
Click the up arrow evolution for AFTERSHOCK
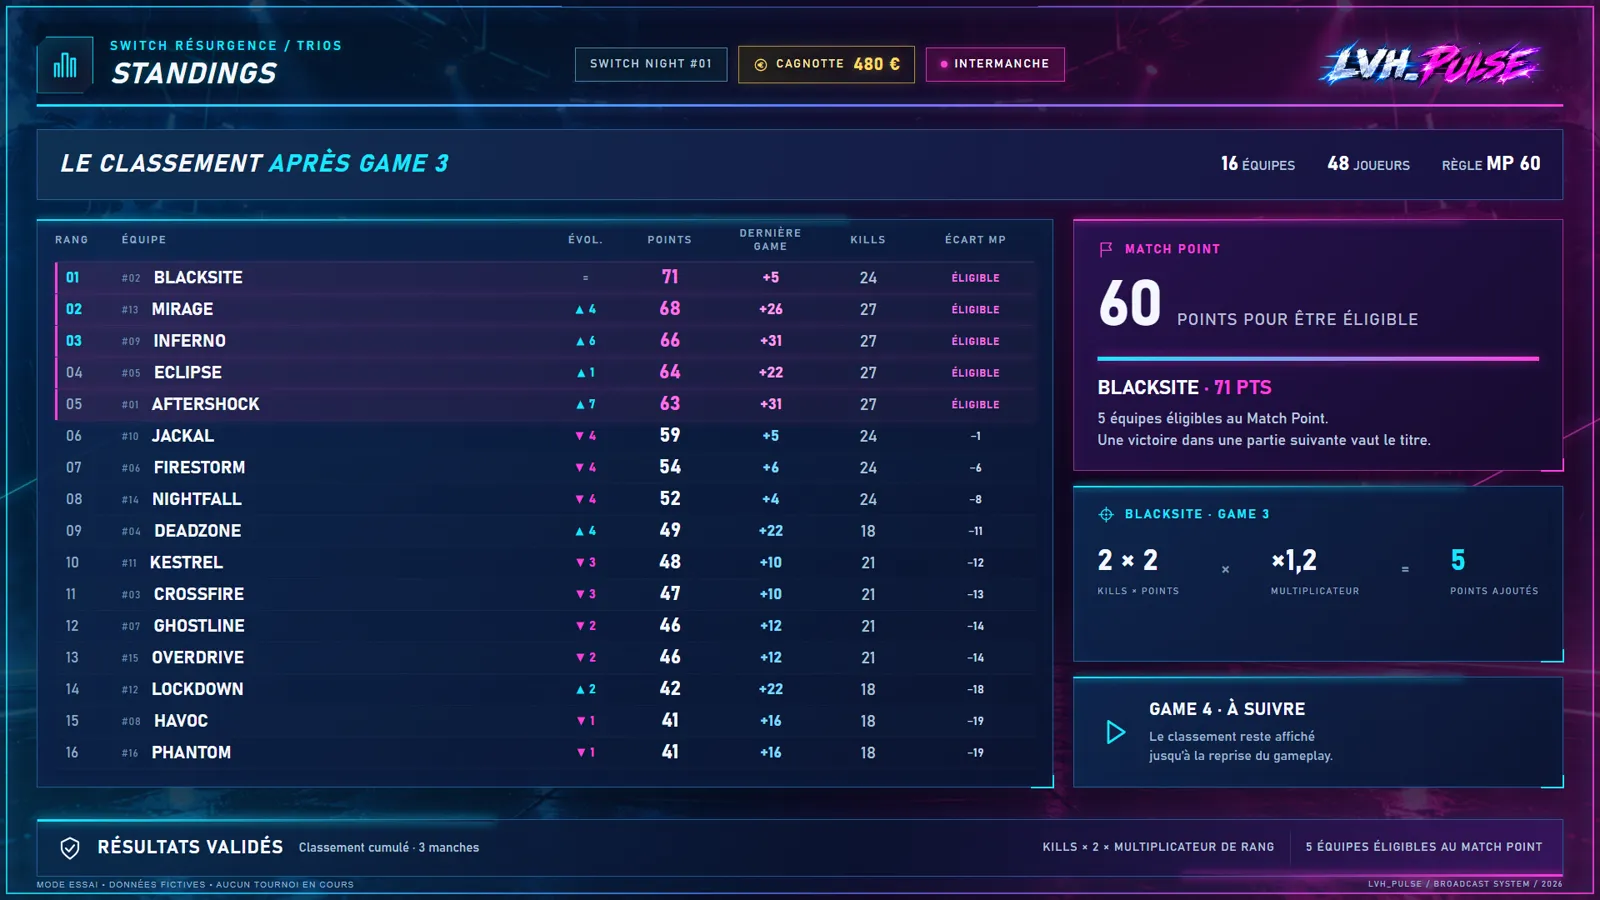tap(580, 405)
